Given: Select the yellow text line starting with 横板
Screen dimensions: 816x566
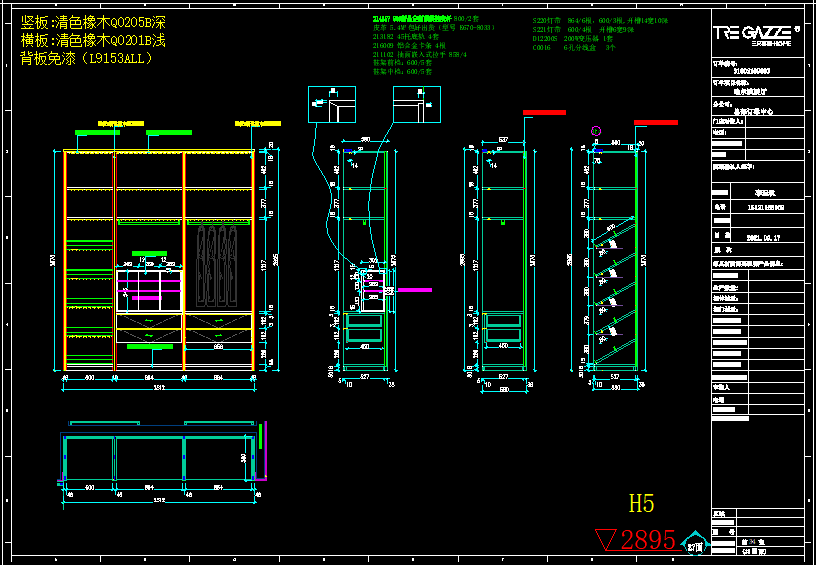Looking at the screenshot, I should tap(93, 41).
